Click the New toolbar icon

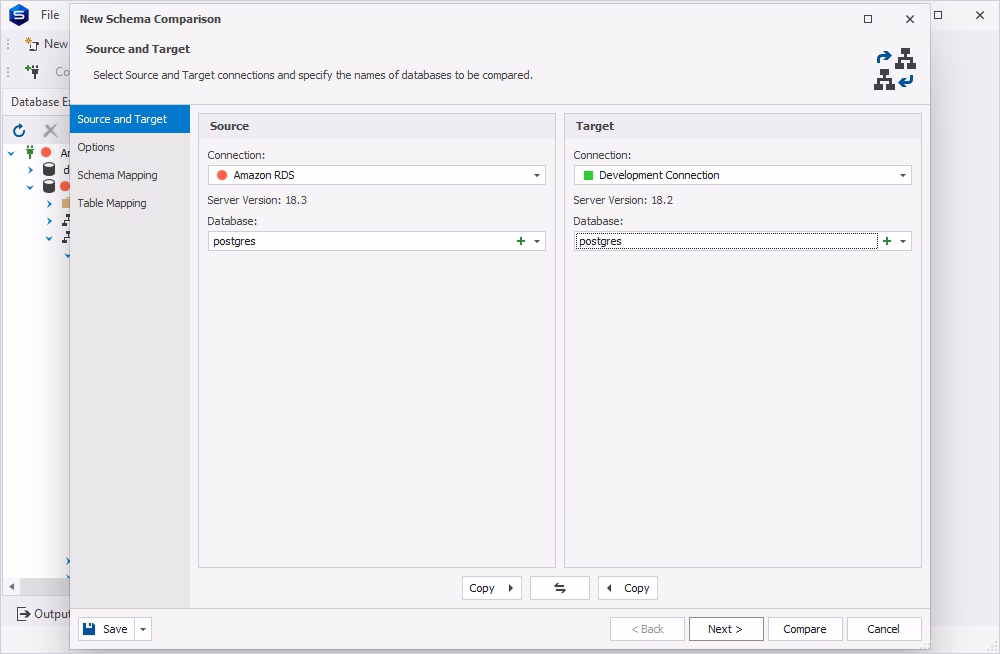pyautogui.click(x=32, y=44)
